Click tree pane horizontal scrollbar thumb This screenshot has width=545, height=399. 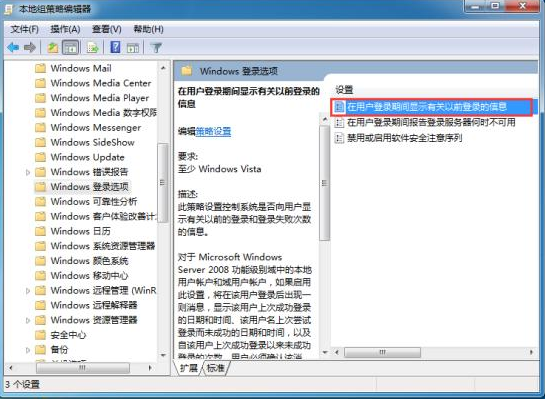[x=83, y=368]
